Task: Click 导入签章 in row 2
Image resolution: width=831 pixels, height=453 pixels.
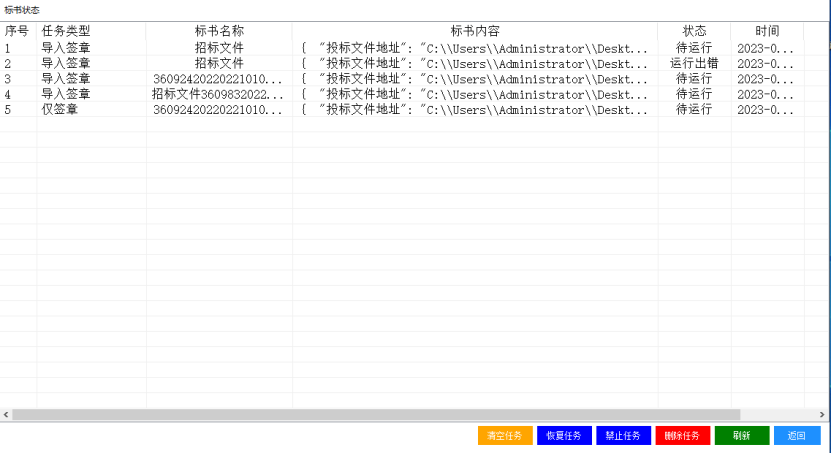Action: point(66,64)
